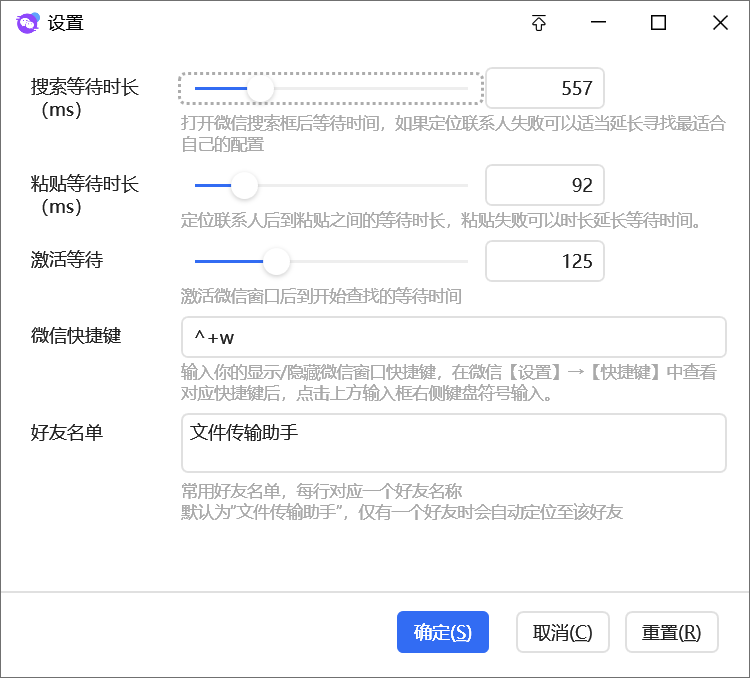Maximize the 设置 window
The height and width of the screenshot is (678, 750).
click(659, 22)
